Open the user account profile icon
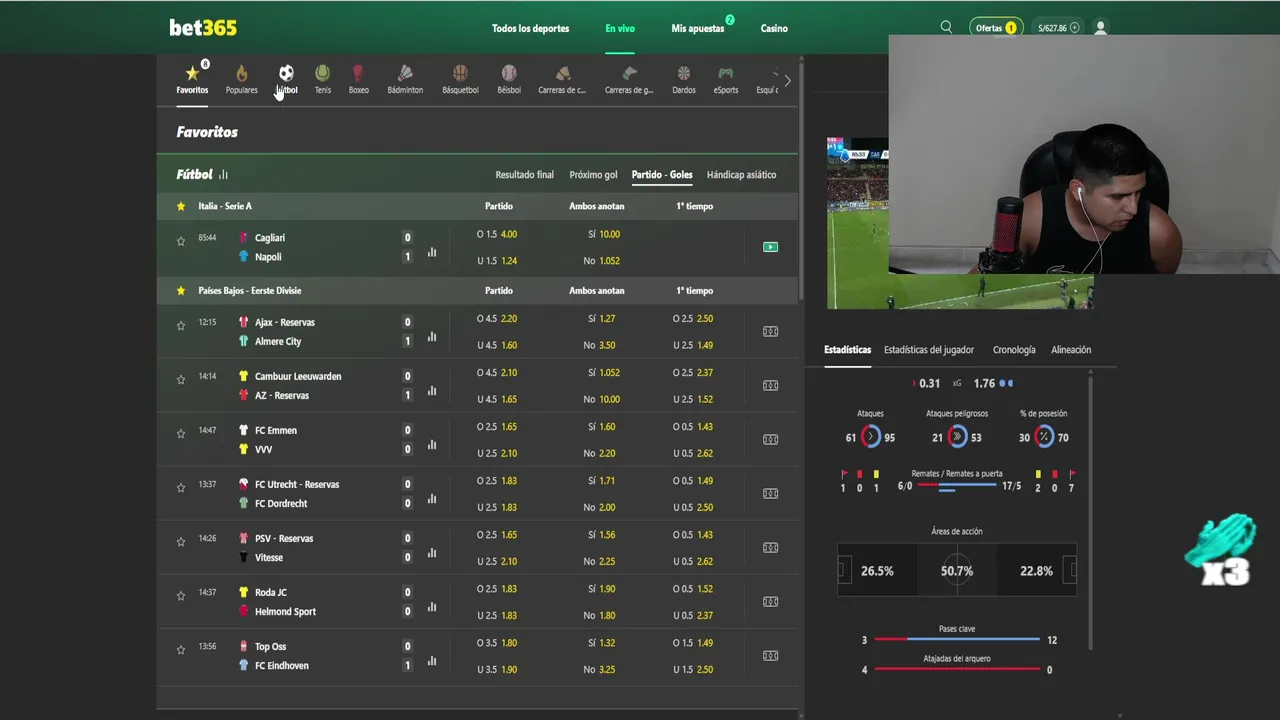Image resolution: width=1280 pixels, height=720 pixels. (1100, 28)
